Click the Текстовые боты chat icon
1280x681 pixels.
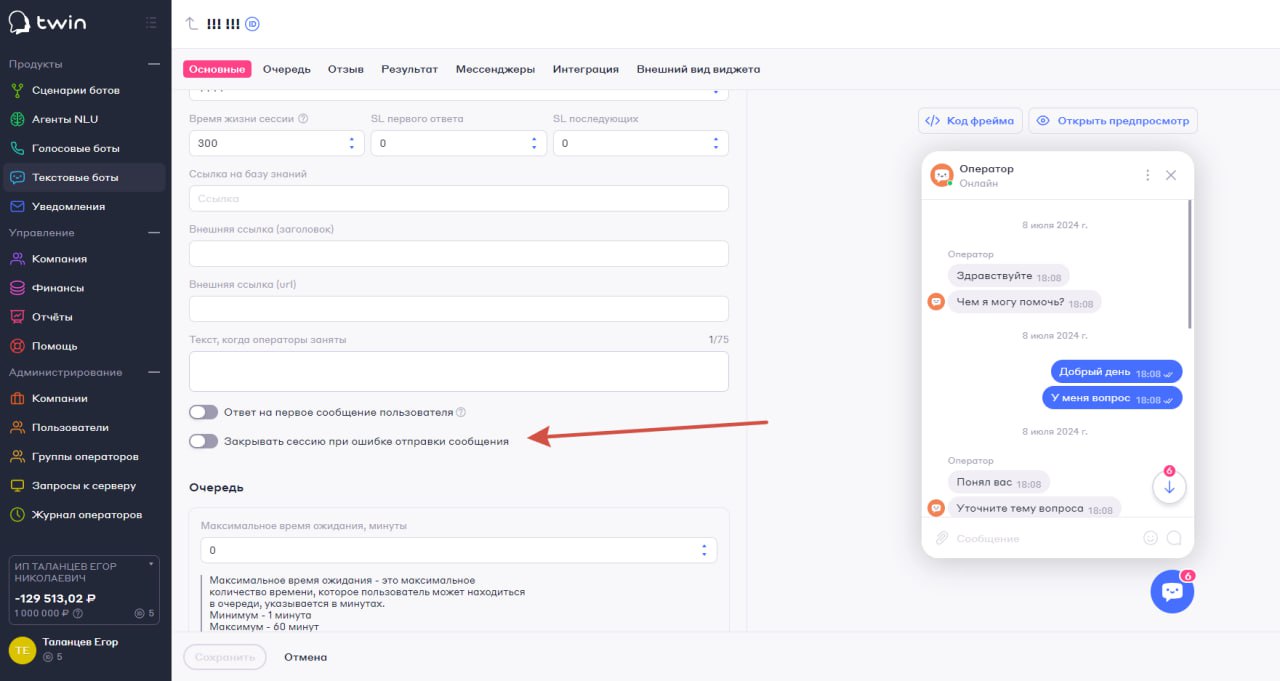[17, 177]
